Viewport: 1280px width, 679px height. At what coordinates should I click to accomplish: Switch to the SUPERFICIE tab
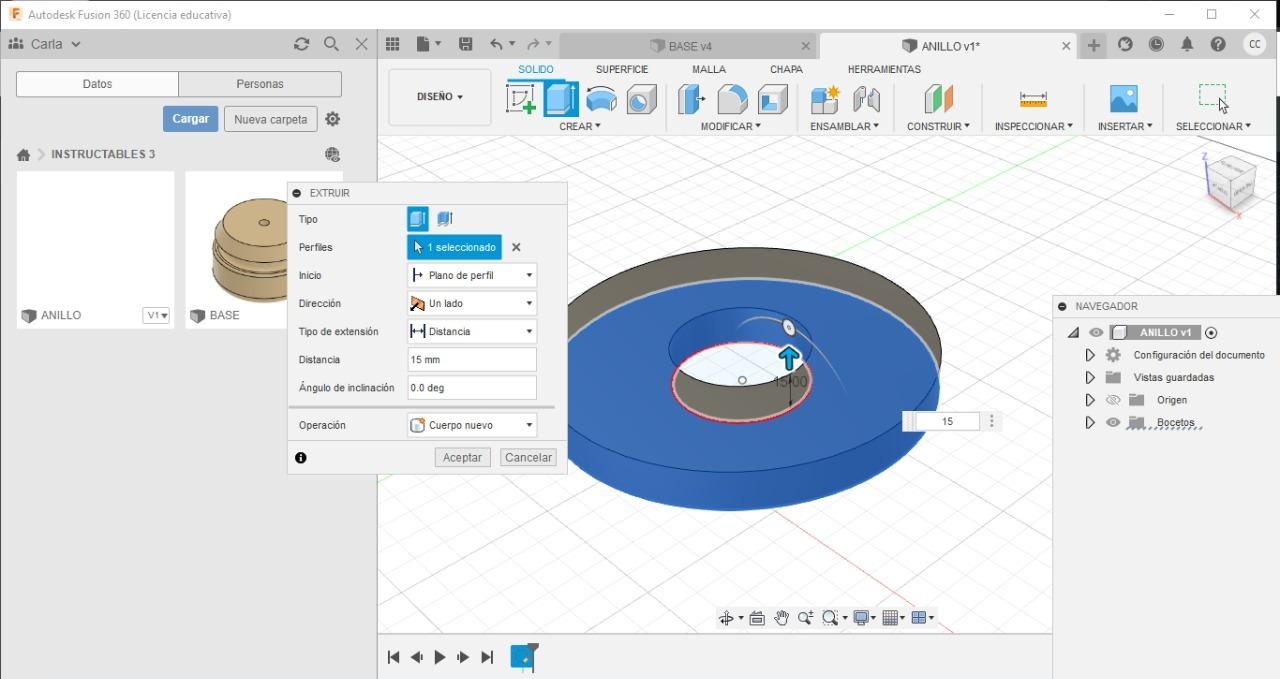pyautogui.click(x=622, y=69)
